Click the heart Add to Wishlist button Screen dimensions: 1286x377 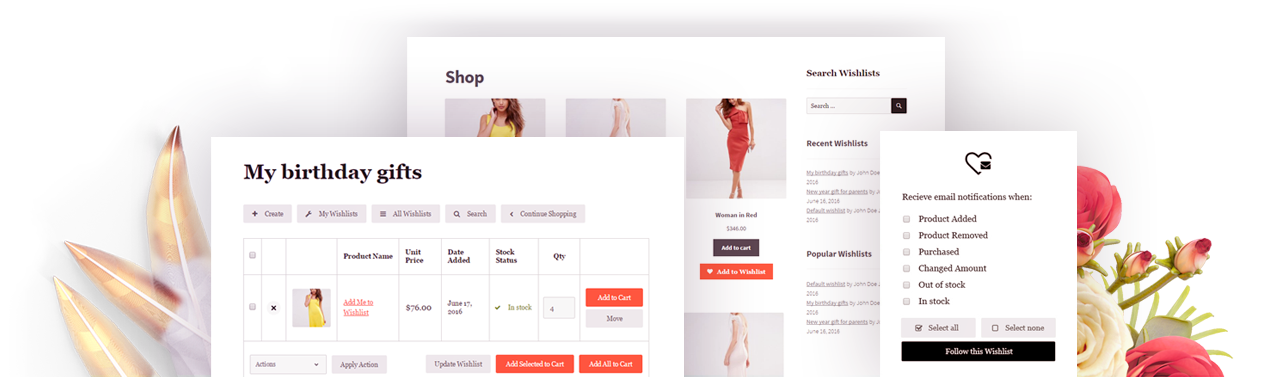click(x=736, y=271)
